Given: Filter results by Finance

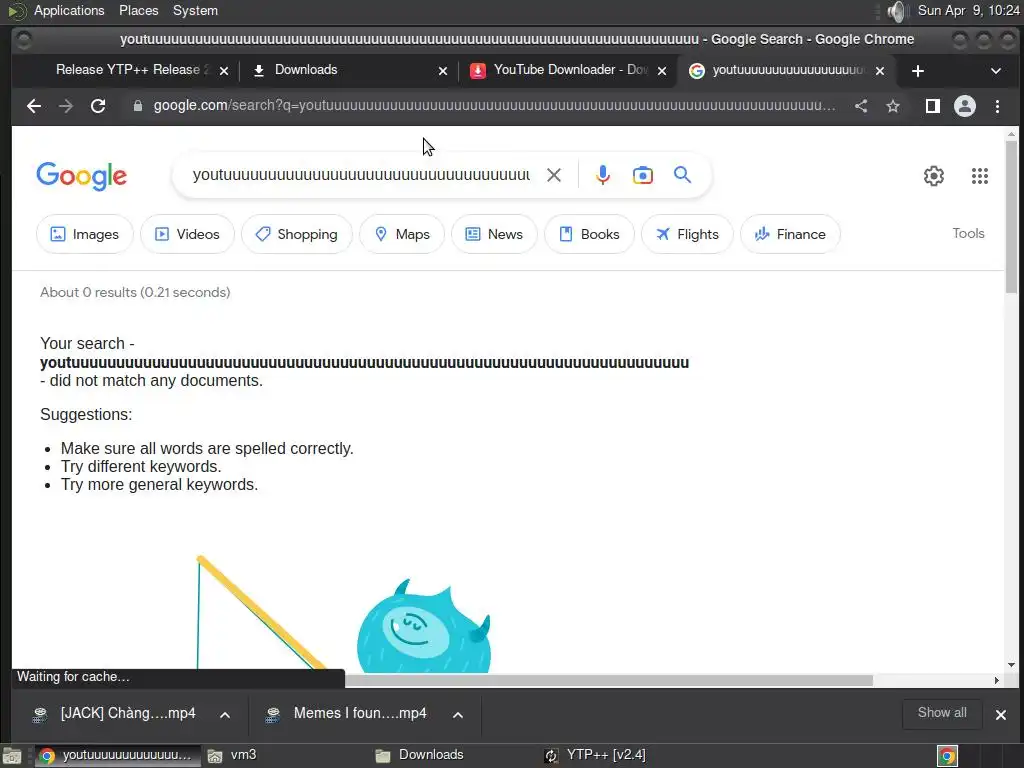Looking at the screenshot, I should [x=790, y=234].
